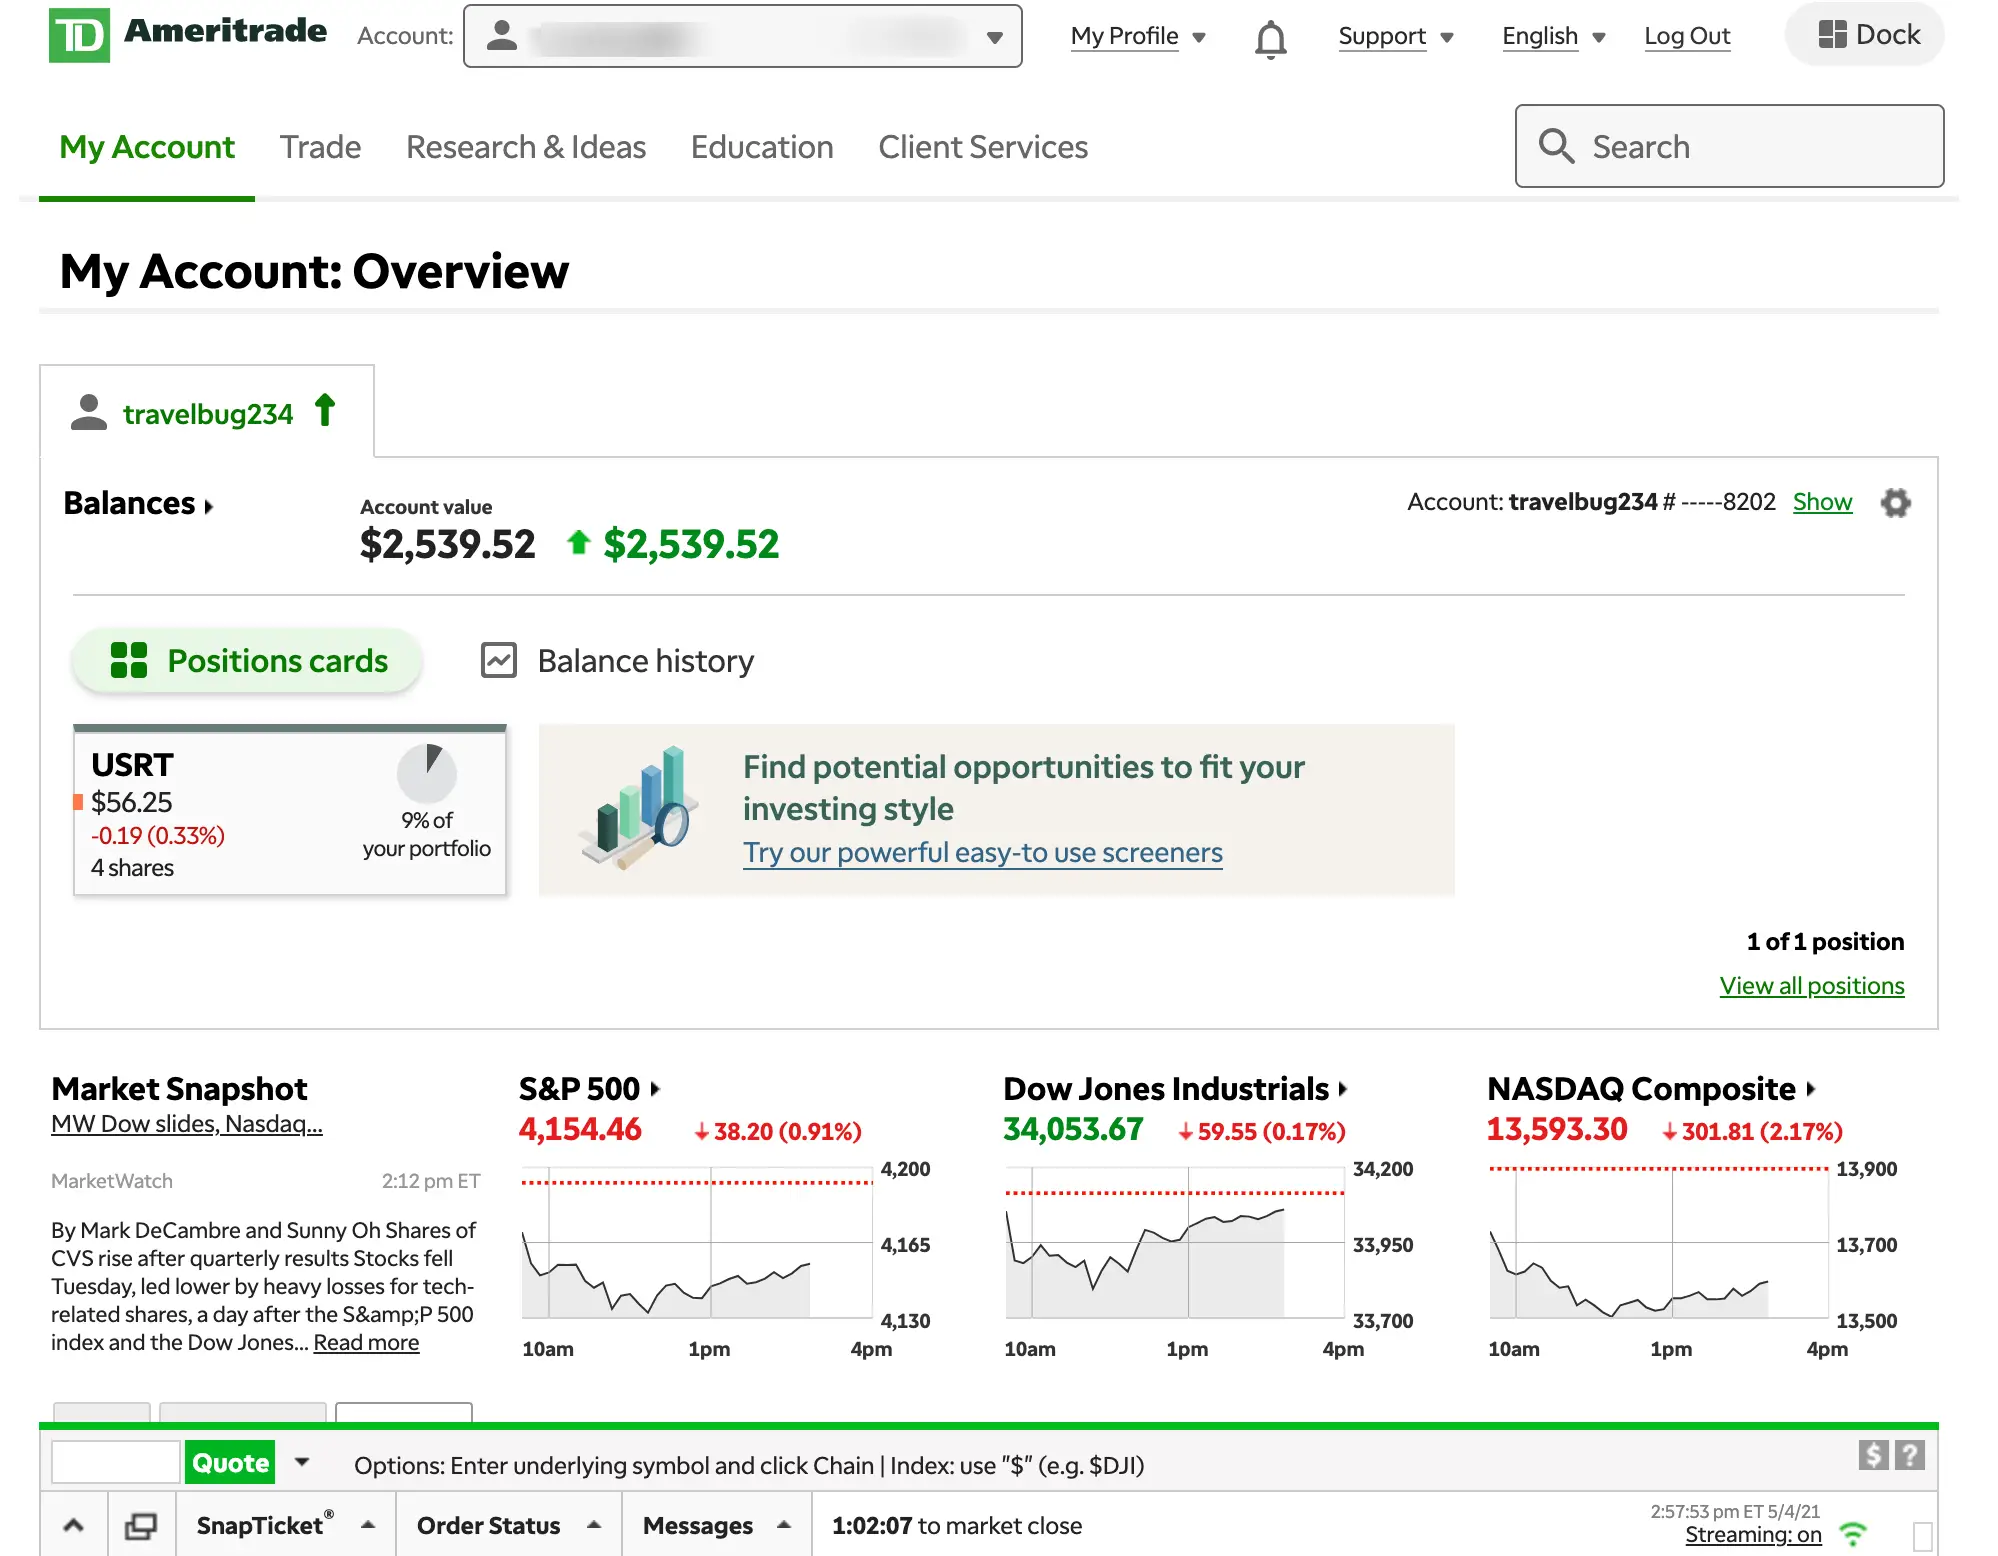Viewport: 1998px width, 1556px height.
Task: Click the travelbug234 user avatar icon
Action: 89,412
